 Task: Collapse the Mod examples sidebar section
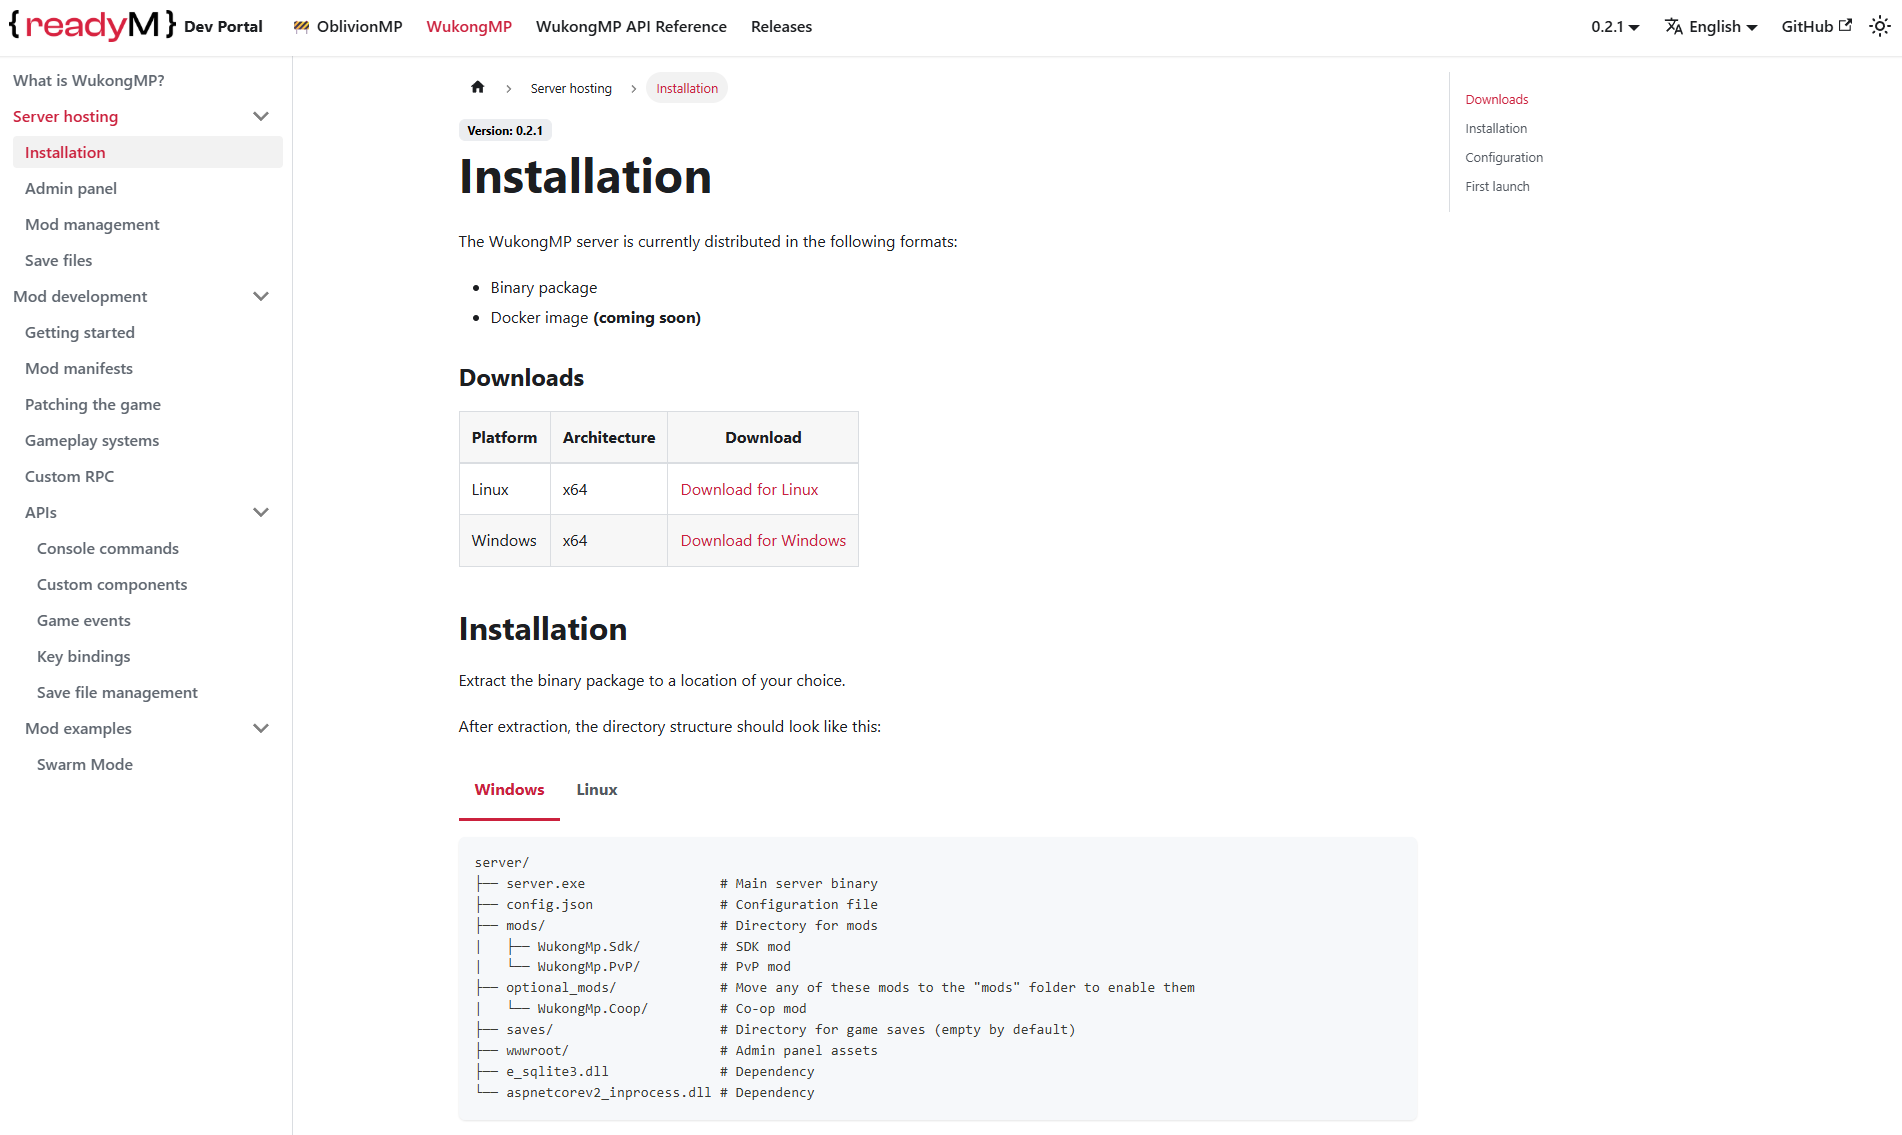point(261,728)
